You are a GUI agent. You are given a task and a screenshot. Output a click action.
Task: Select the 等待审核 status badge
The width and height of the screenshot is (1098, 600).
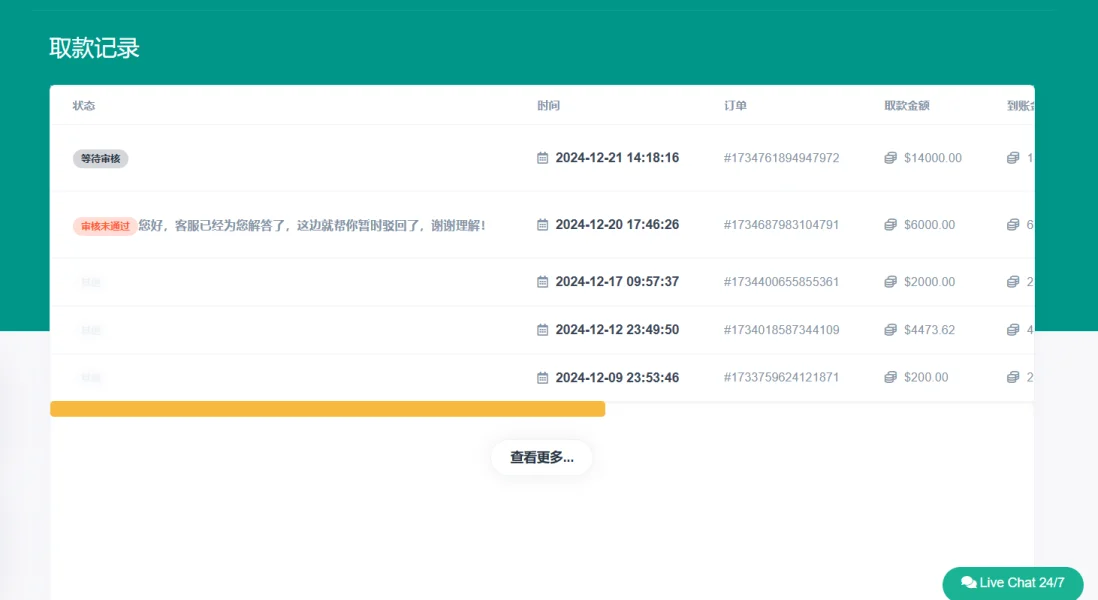point(100,157)
